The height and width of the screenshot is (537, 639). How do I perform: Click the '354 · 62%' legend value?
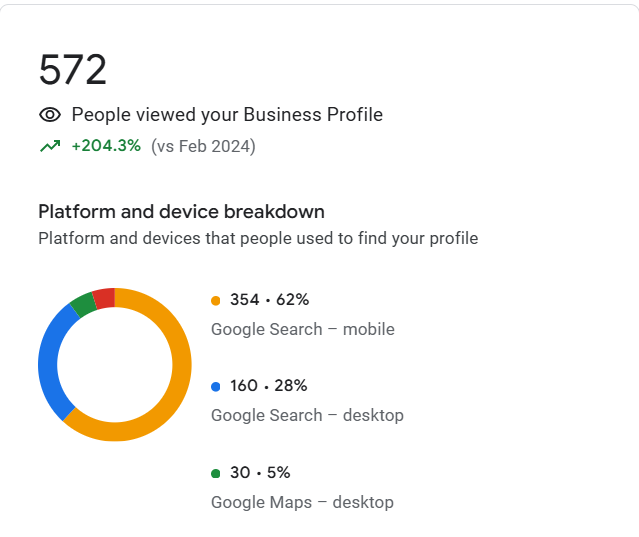point(269,299)
